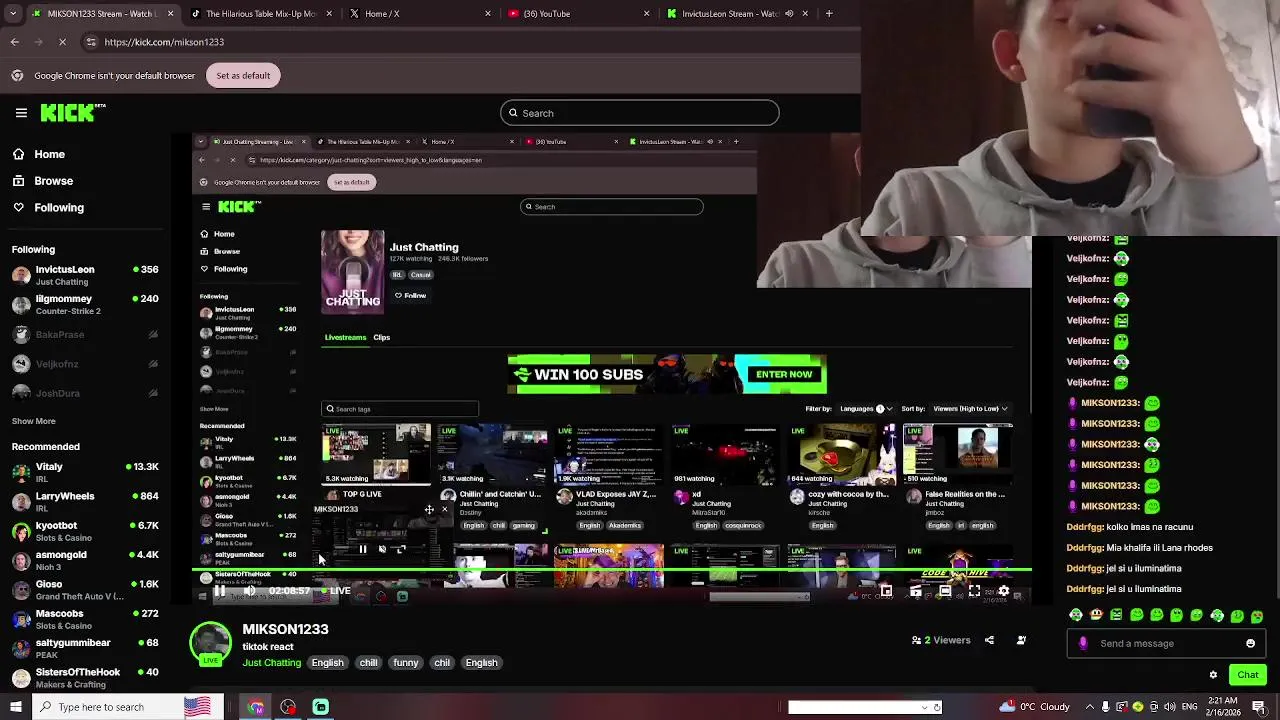
Task: Click the purple identity icon in chat input
Action: (1083, 643)
